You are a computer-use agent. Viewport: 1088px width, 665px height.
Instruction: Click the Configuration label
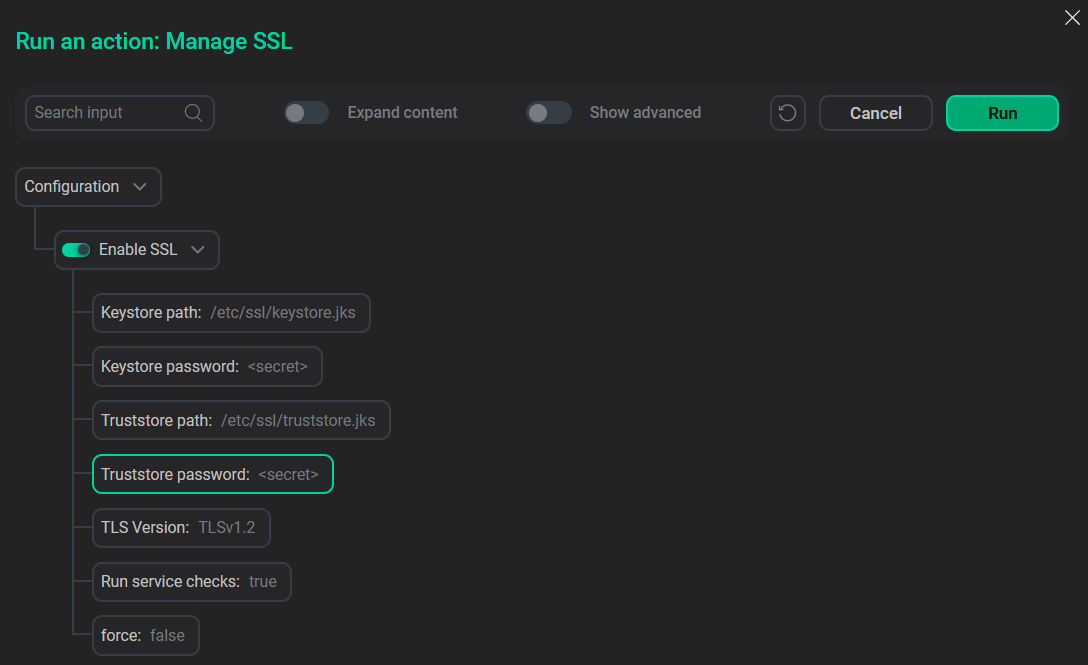[71, 187]
